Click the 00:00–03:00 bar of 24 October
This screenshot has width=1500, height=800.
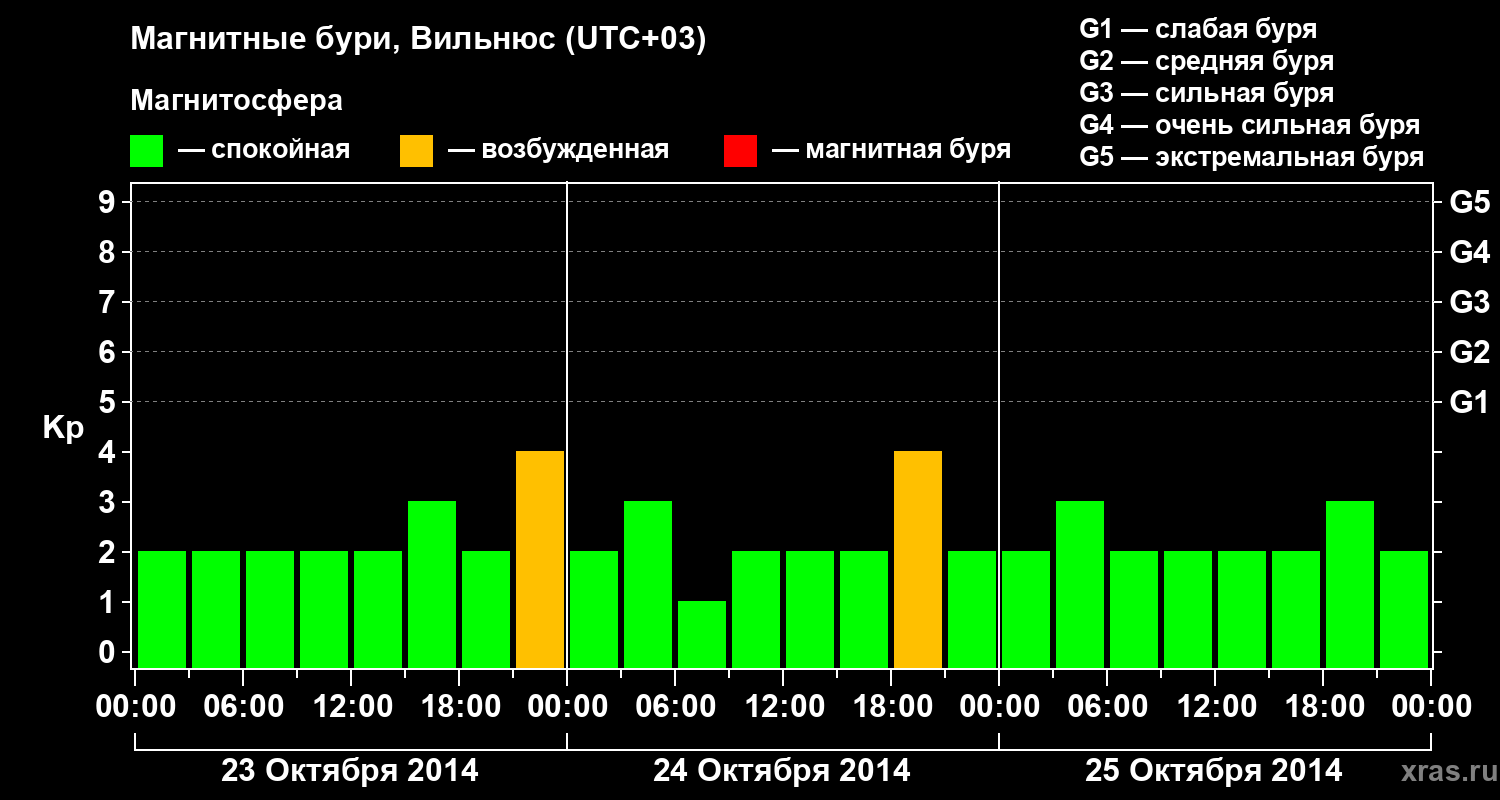(x=594, y=610)
